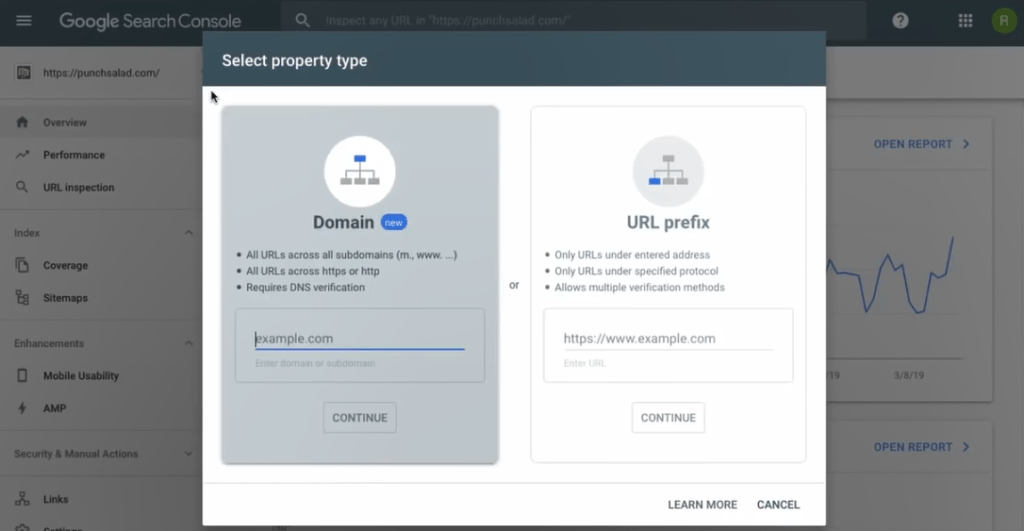
Task: Click the 'new' badge next to Domain
Action: pos(394,223)
